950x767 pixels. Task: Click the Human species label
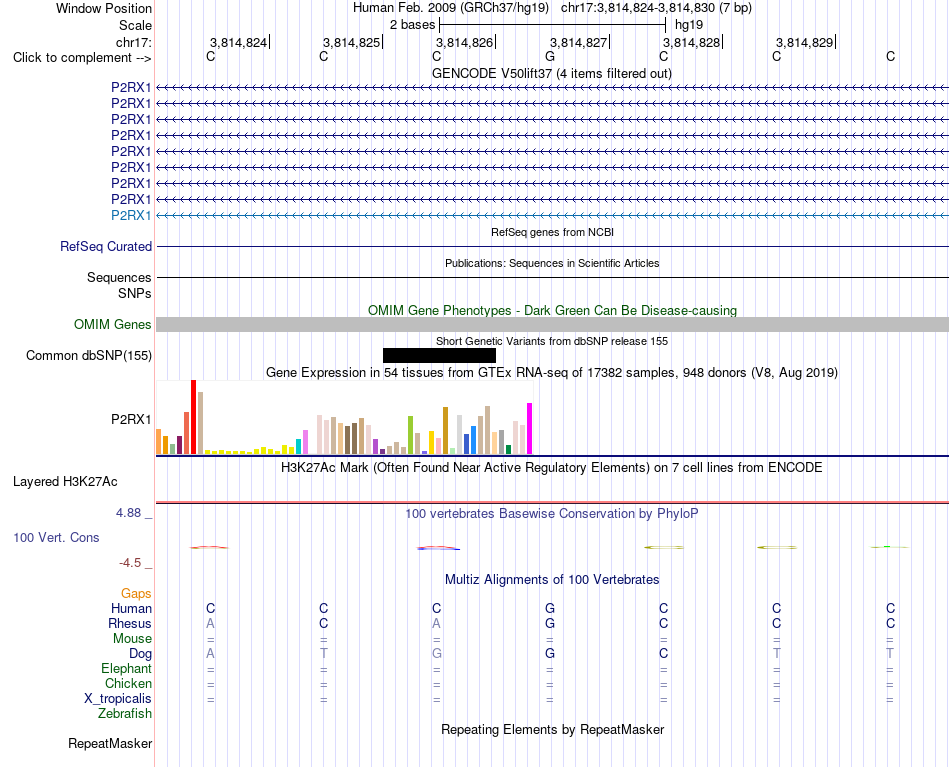point(131,608)
